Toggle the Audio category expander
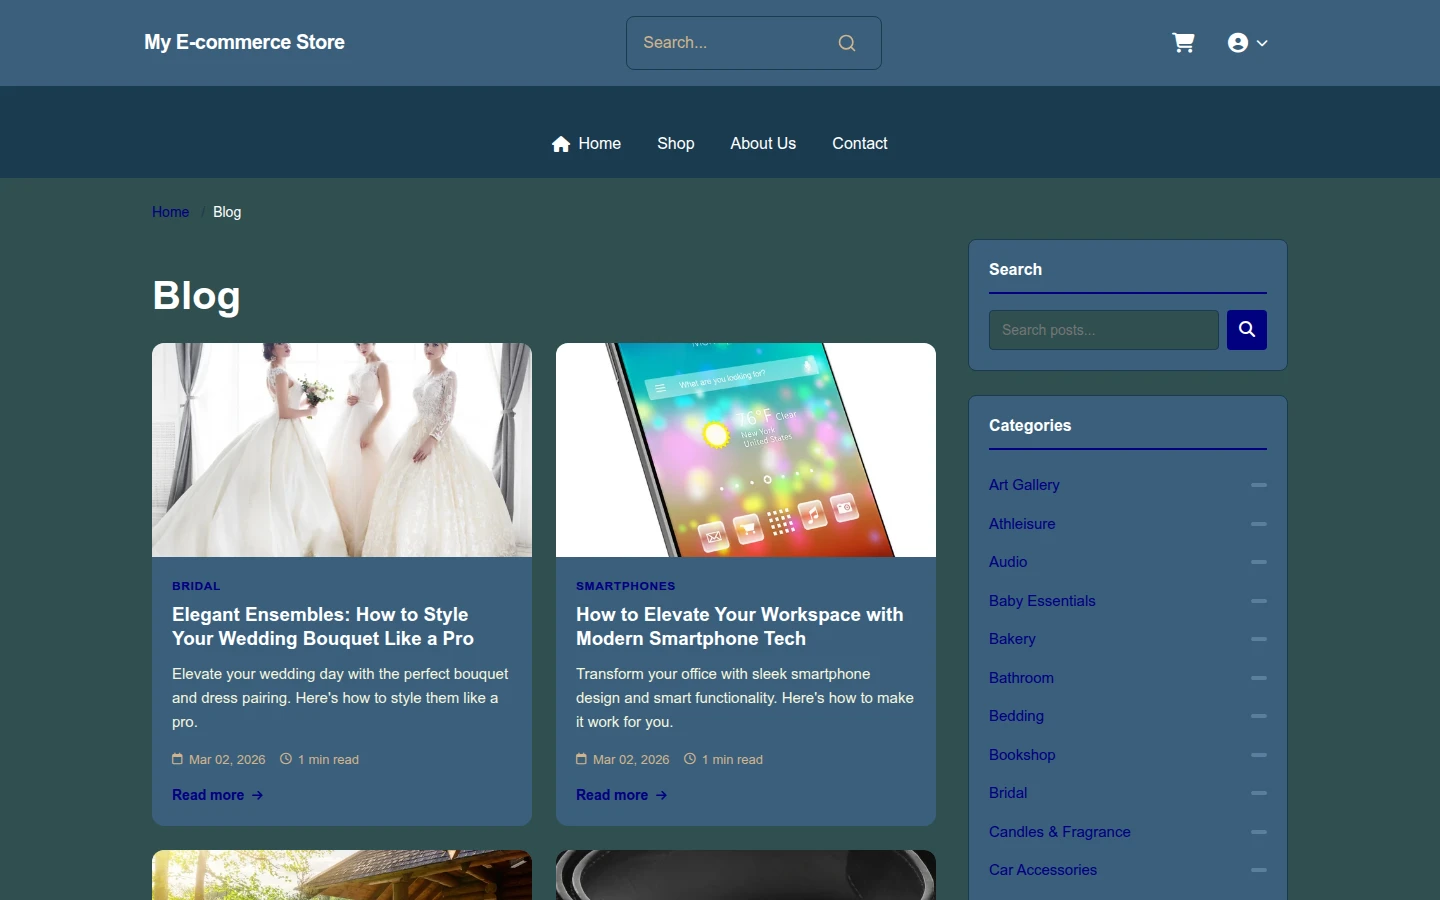 1259,562
